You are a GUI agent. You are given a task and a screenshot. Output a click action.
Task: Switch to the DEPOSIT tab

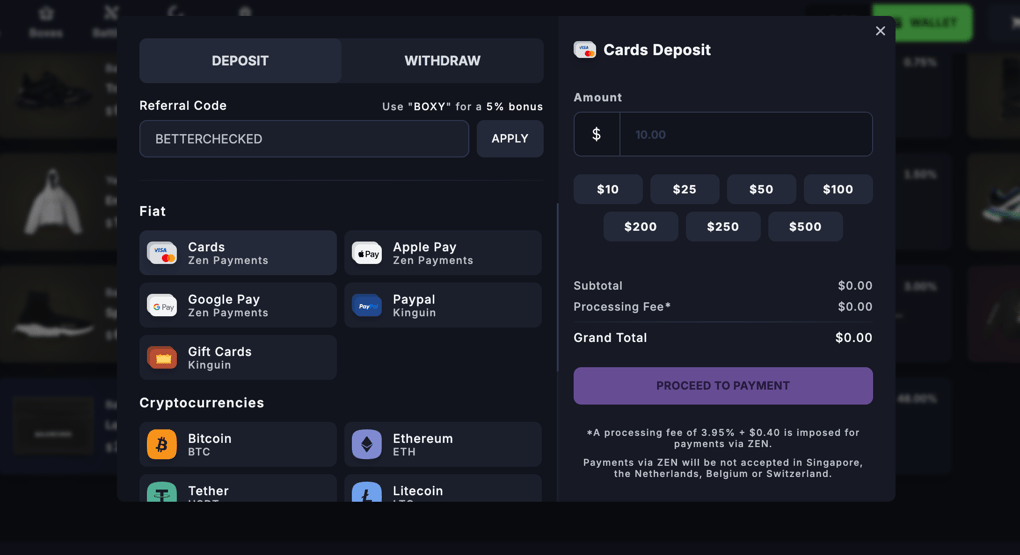click(x=240, y=61)
